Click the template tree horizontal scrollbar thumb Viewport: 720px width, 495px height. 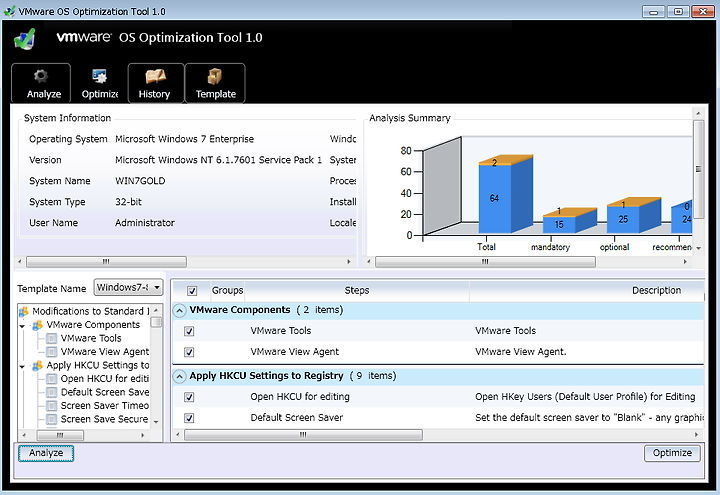[x=60, y=435]
